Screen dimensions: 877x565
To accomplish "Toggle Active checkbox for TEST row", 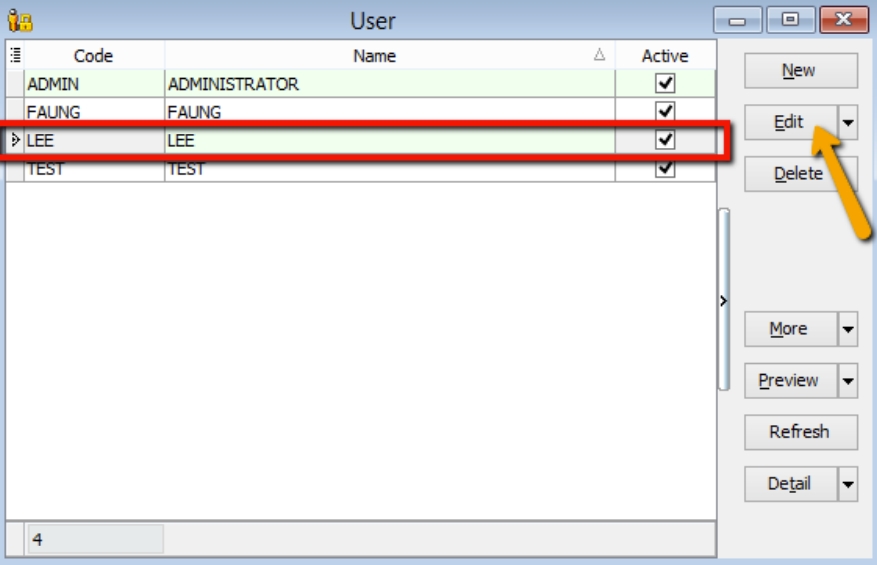I will click(665, 167).
